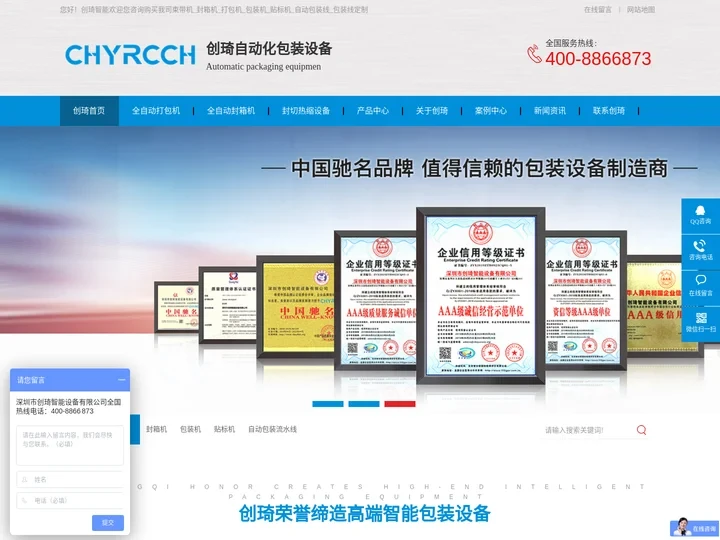Open the 全自动封箱机 menu
The height and width of the screenshot is (540, 720).
[x=231, y=111]
